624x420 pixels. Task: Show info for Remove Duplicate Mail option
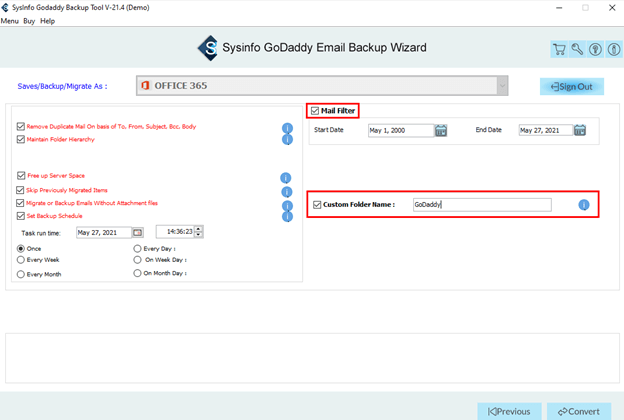(287, 128)
